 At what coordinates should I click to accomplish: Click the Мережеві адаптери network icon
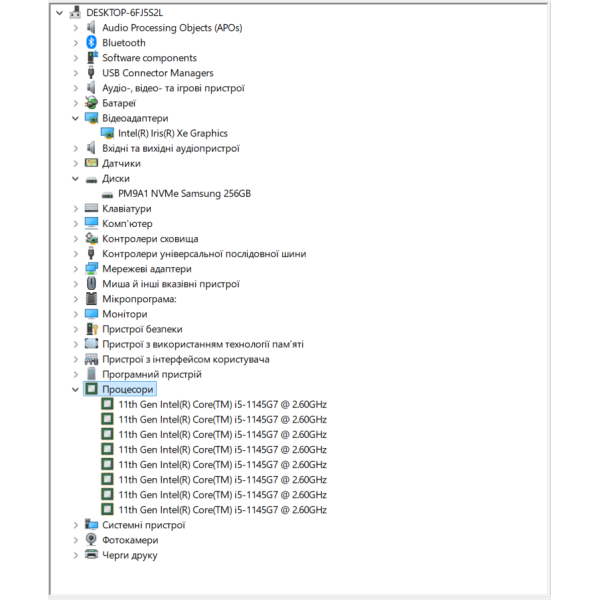[x=91, y=269]
